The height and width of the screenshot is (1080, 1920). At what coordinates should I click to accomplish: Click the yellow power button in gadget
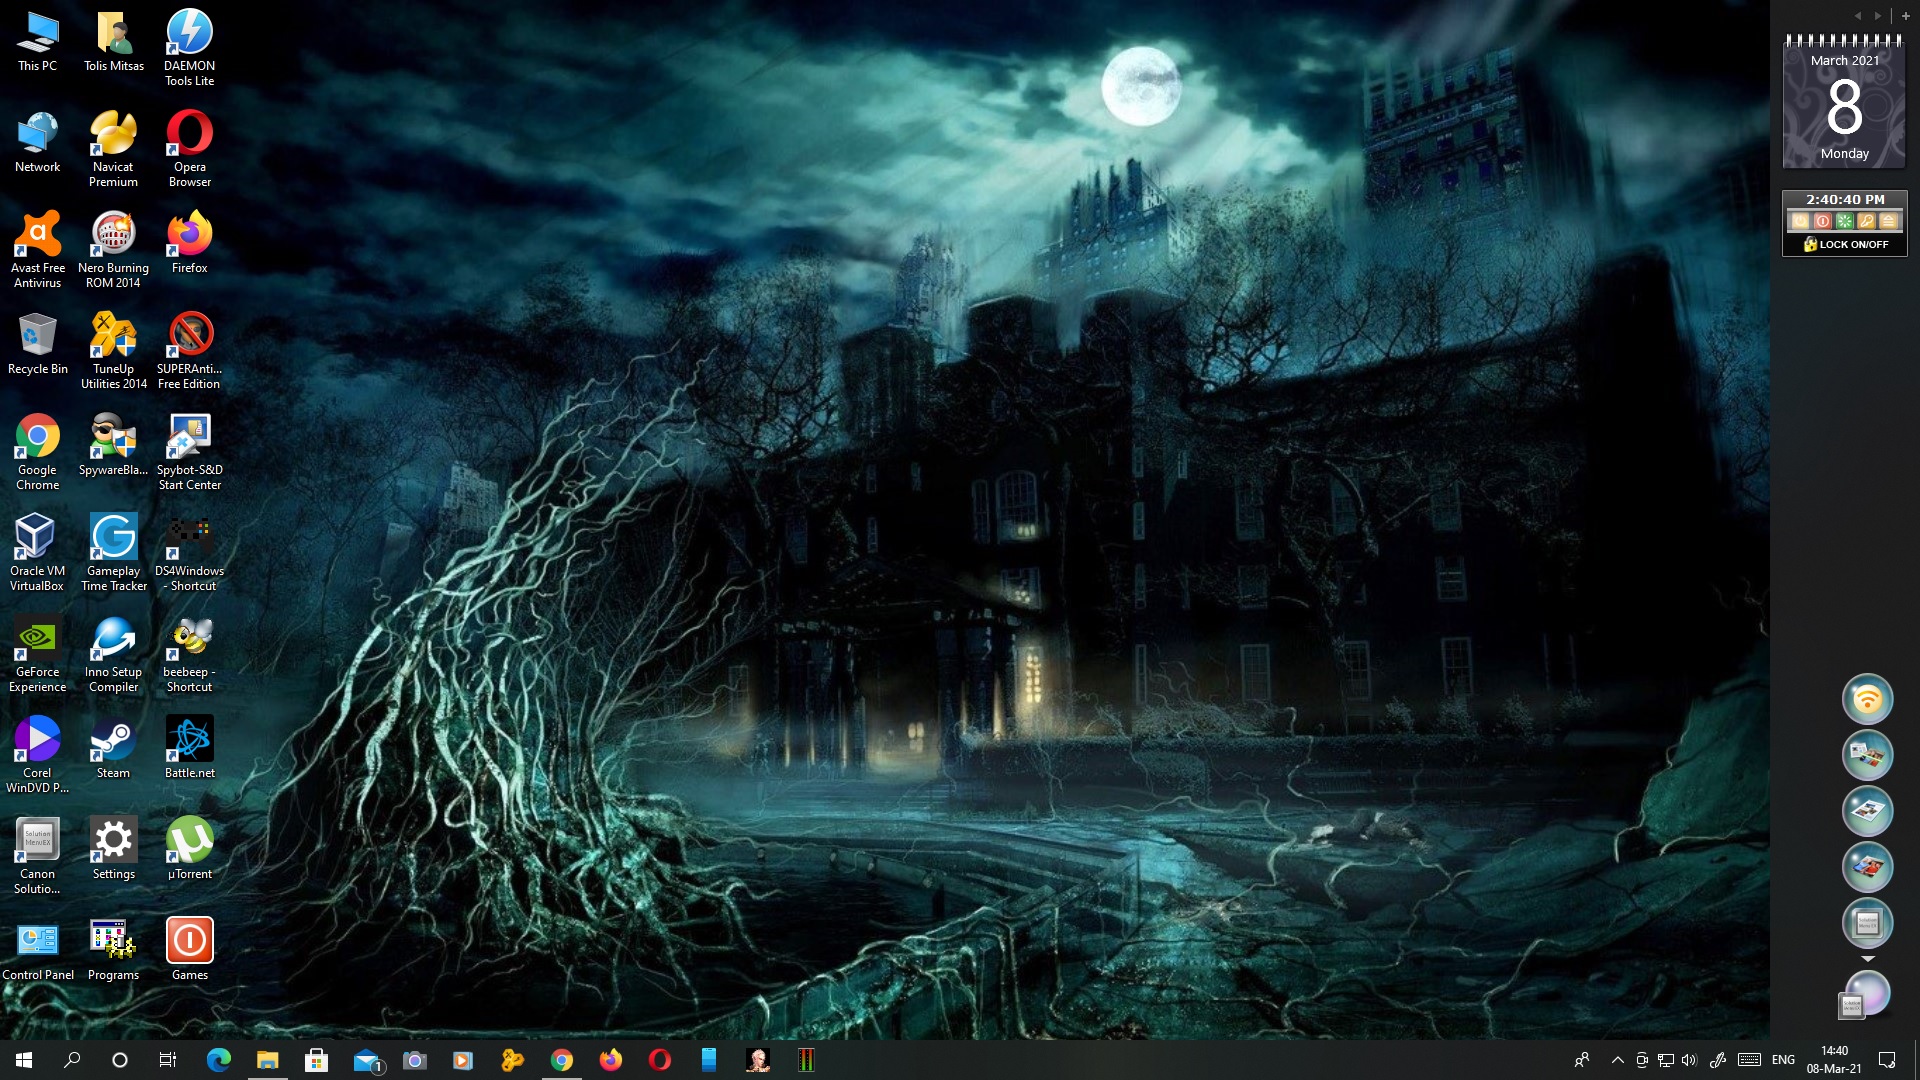coord(1800,221)
